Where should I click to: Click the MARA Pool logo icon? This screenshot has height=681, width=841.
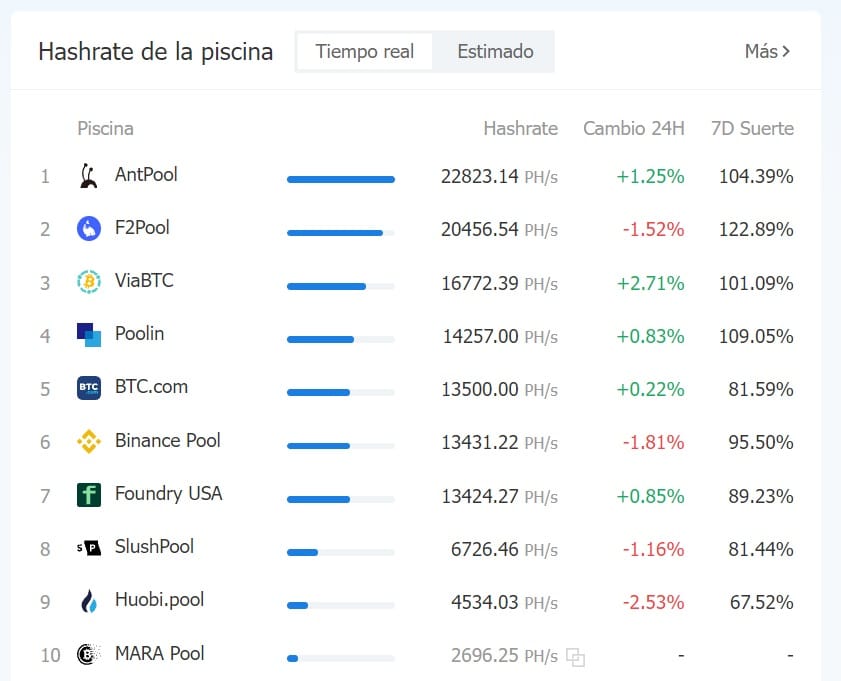click(88, 654)
